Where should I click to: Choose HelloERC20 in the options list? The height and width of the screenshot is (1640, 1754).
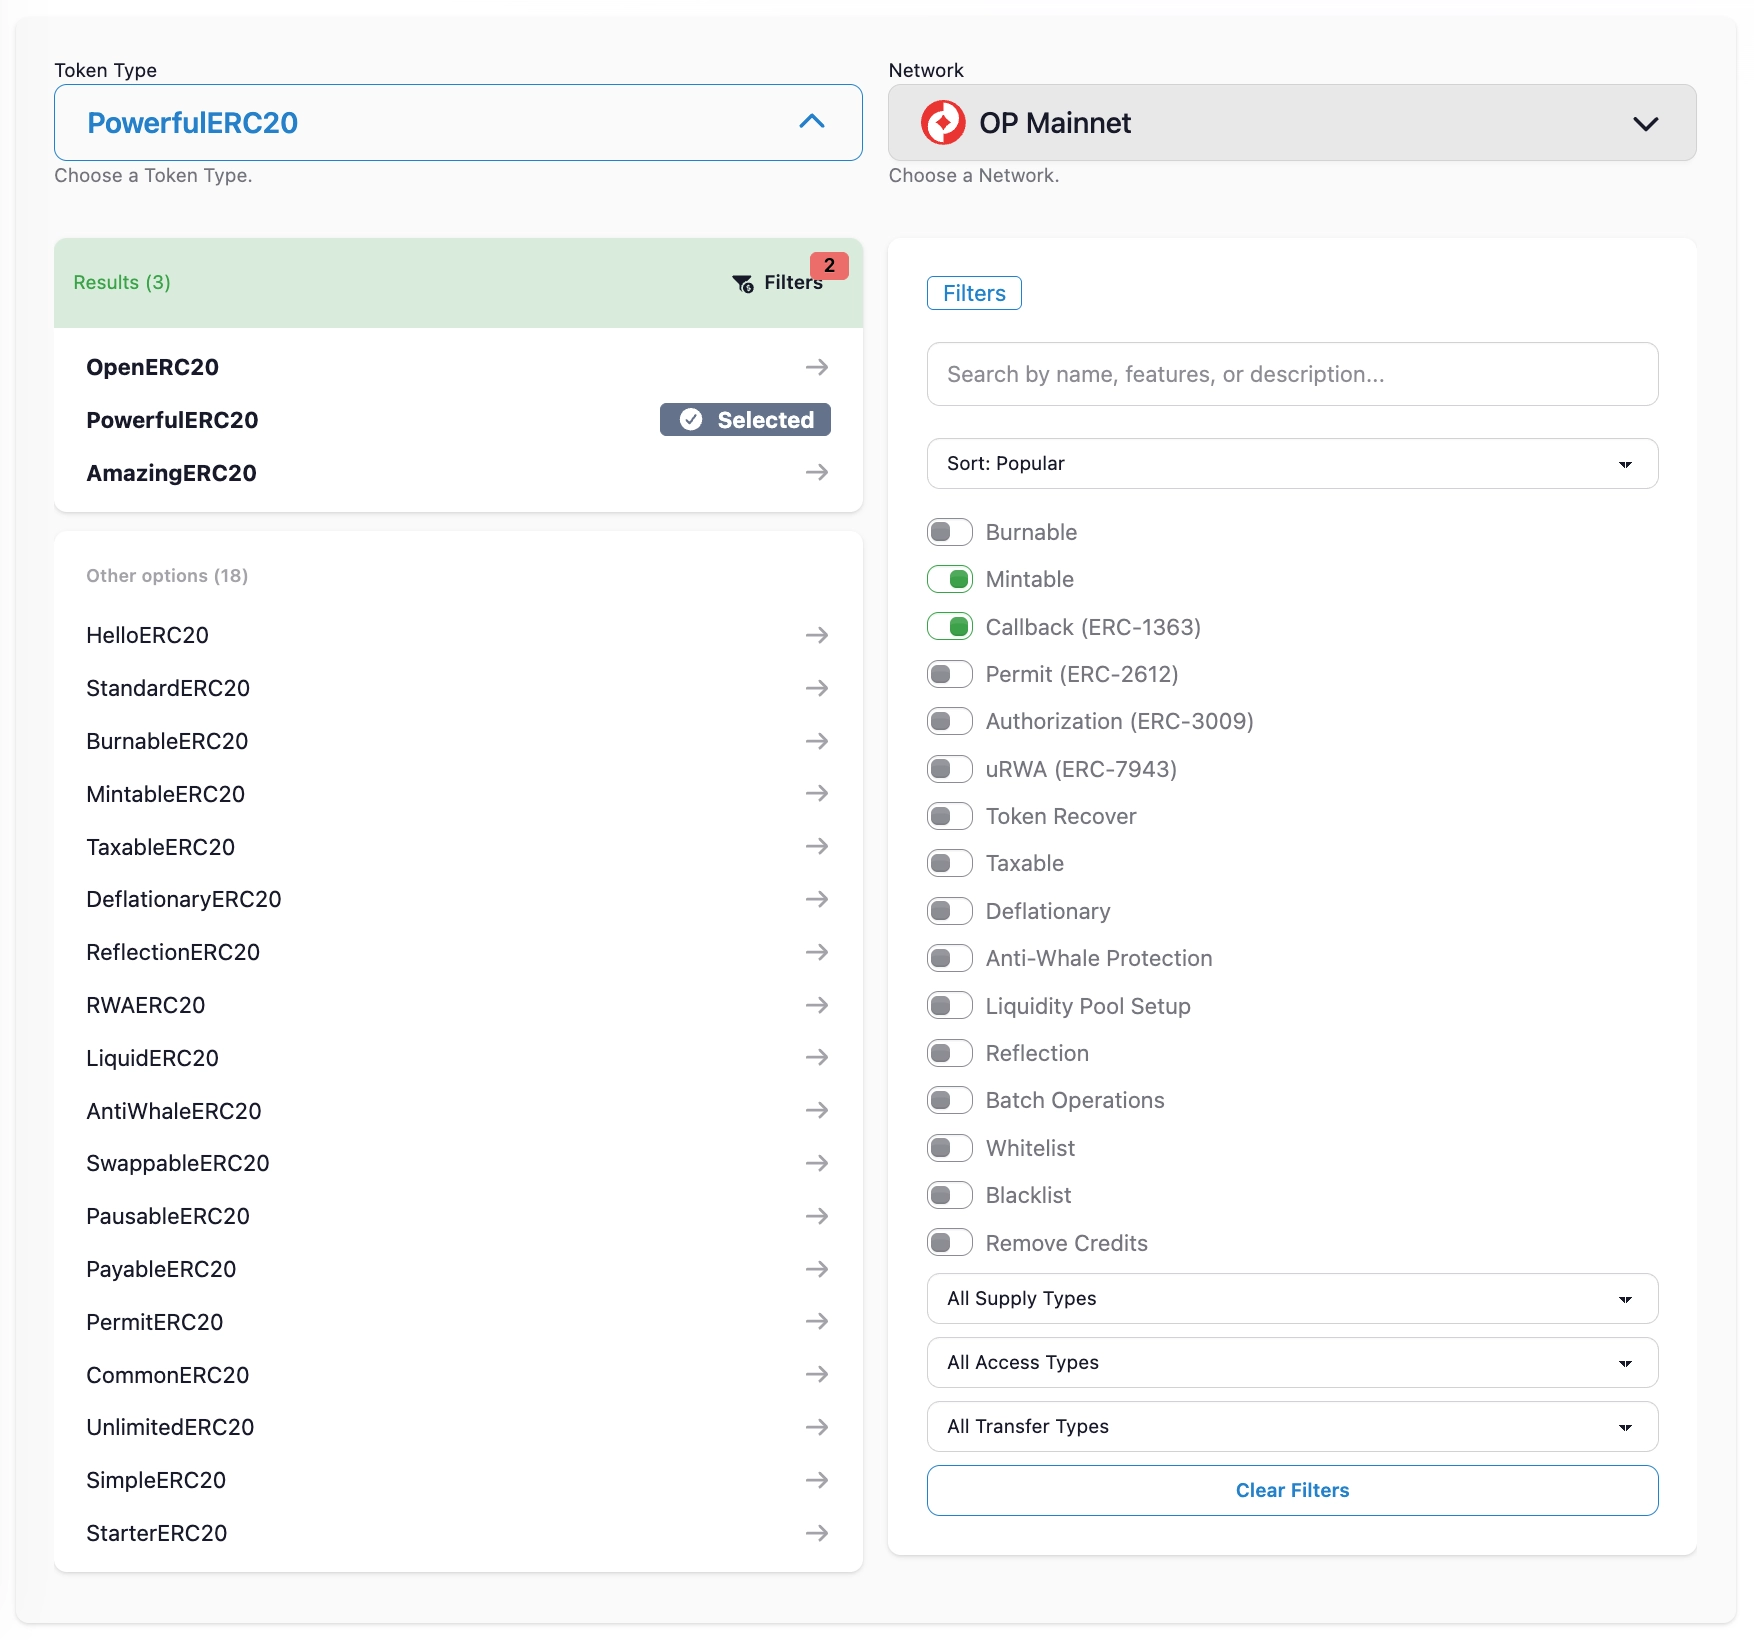pos(458,635)
